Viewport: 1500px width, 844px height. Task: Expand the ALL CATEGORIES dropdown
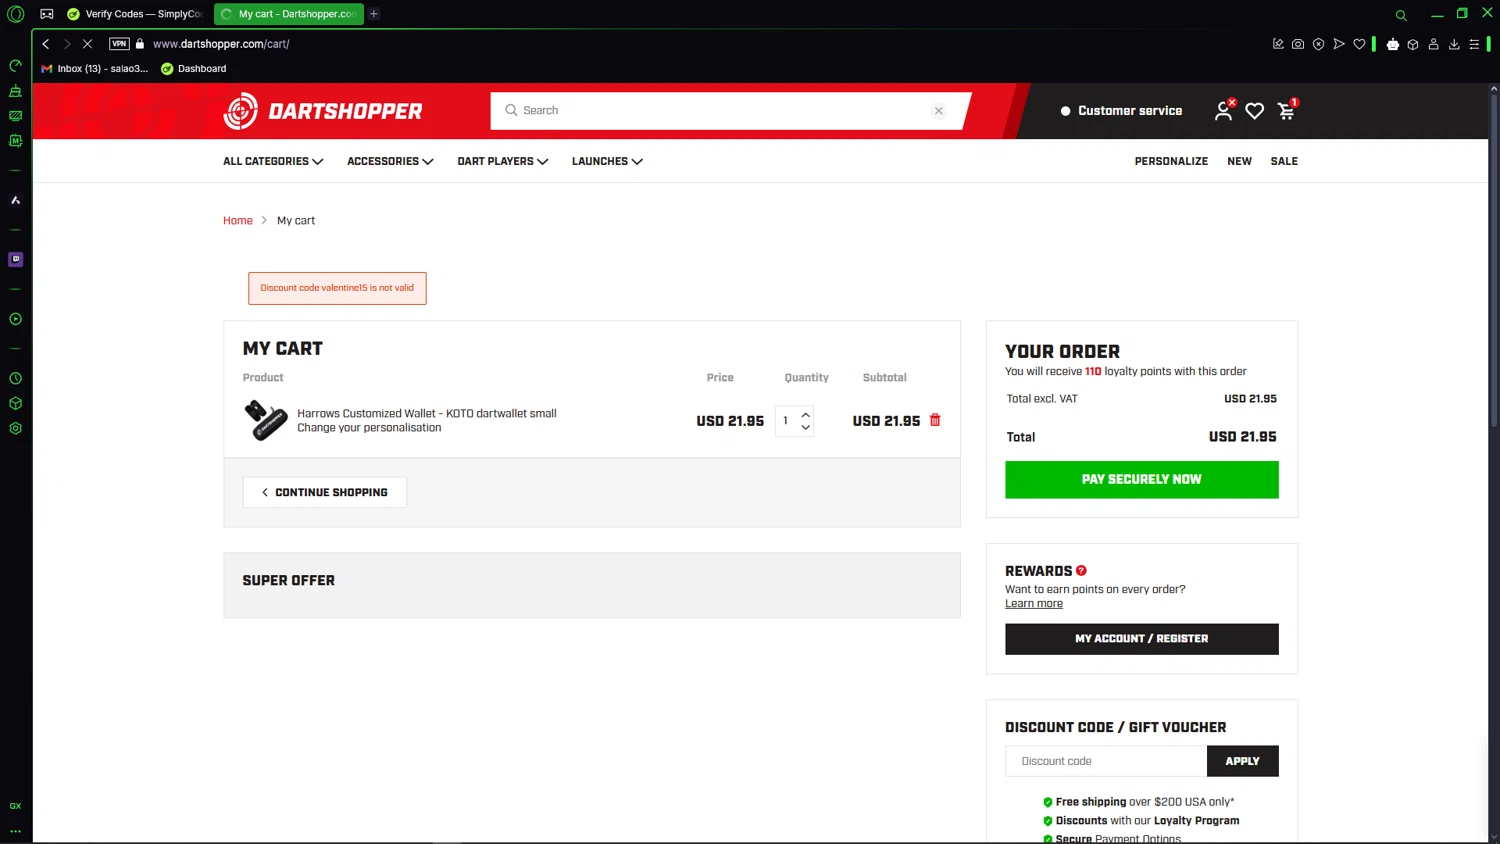(x=273, y=161)
